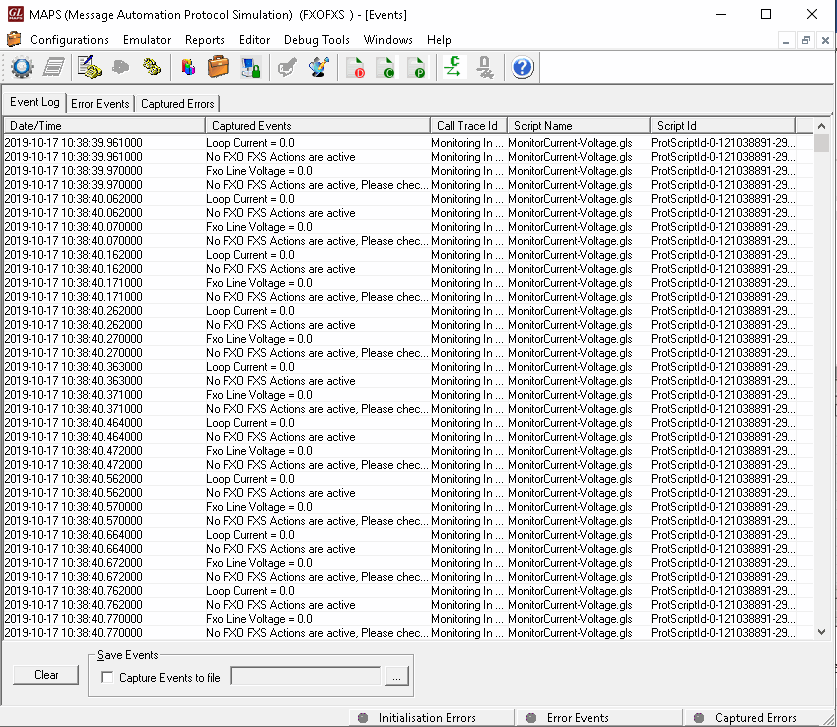Close the inner Events child window
Image resolution: width=837 pixels, height=727 pixels.
pos(825,40)
